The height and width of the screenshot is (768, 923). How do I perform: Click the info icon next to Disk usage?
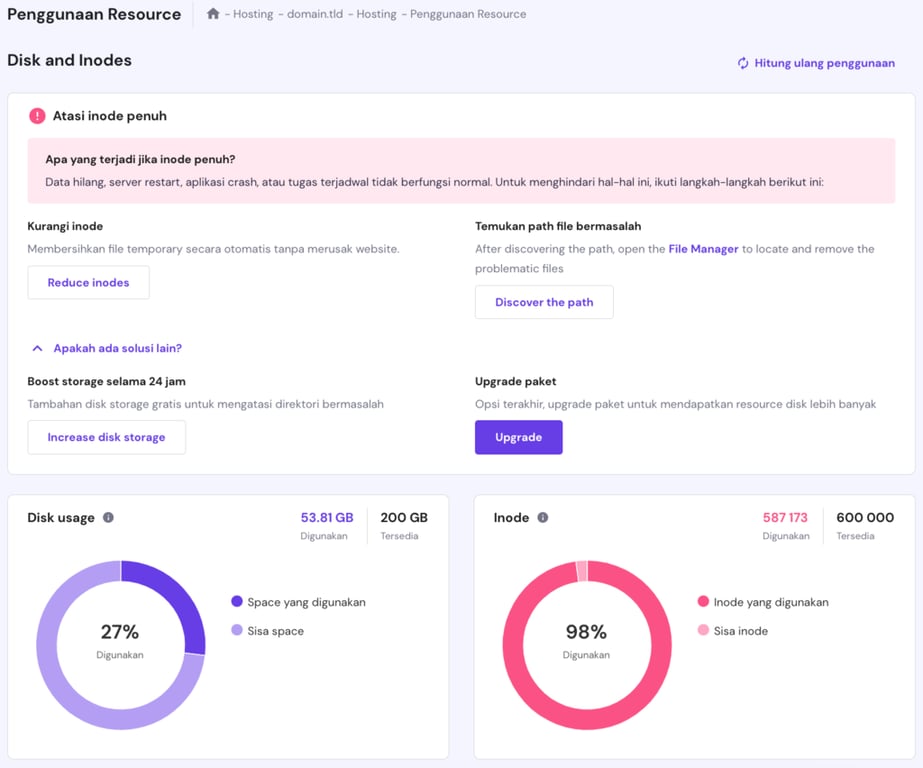coord(109,518)
